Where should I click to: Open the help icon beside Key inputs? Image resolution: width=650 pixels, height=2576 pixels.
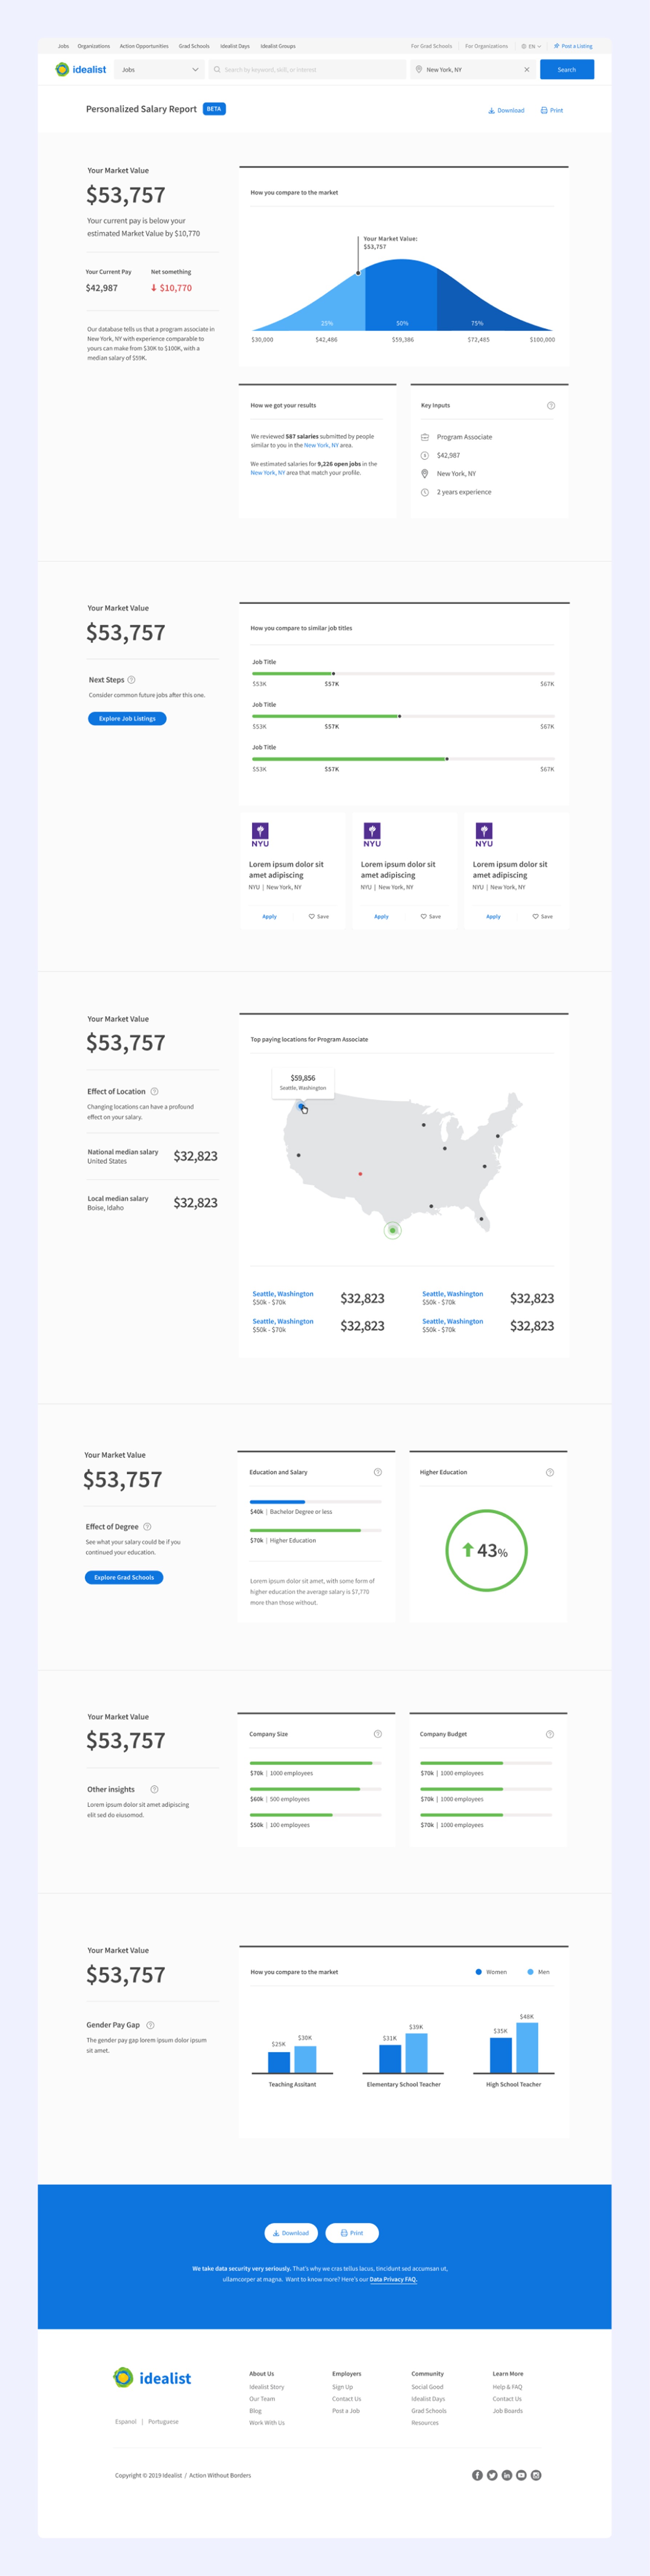(551, 405)
